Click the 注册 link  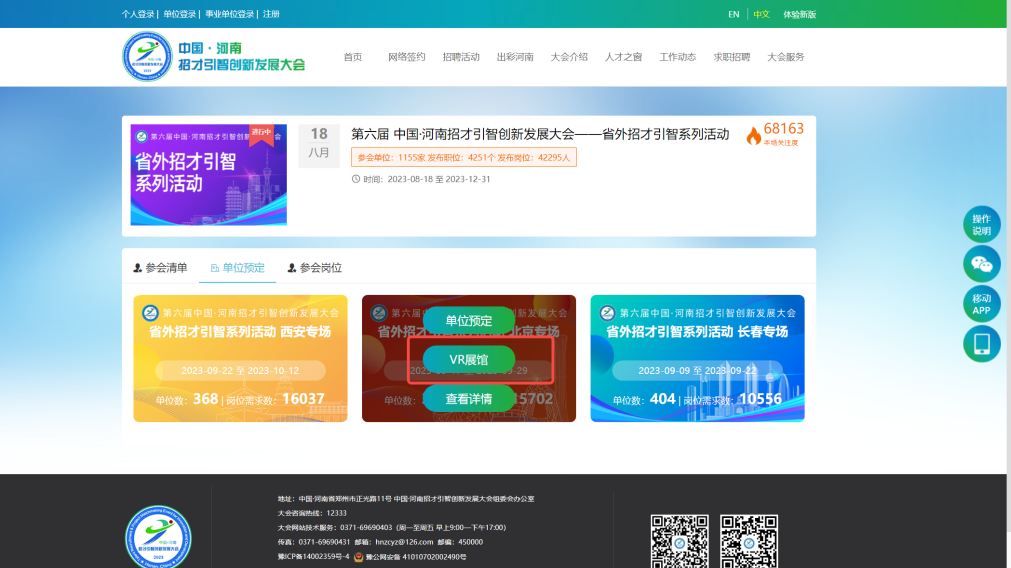coord(271,14)
